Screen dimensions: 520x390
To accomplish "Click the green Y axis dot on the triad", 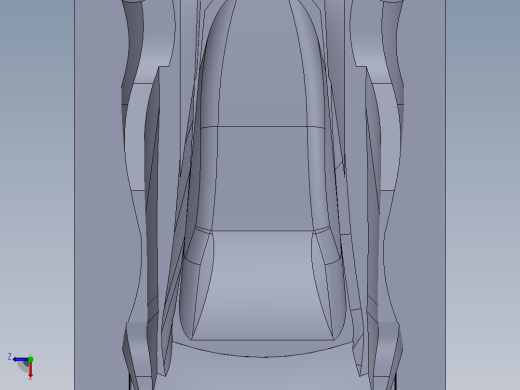I will (x=31, y=359).
